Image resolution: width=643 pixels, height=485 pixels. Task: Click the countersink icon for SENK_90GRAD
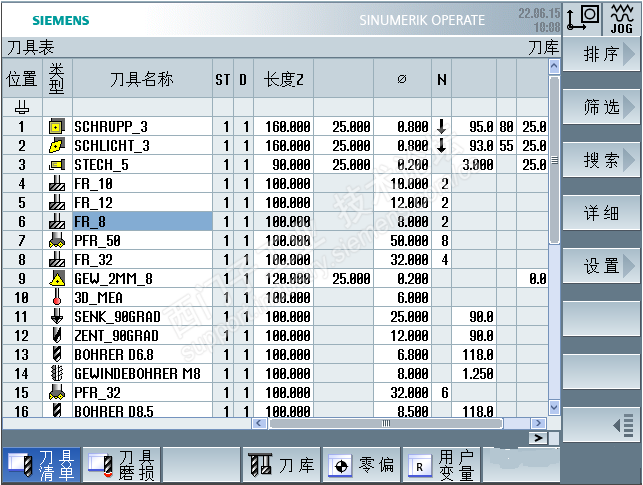(x=57, y=317)
